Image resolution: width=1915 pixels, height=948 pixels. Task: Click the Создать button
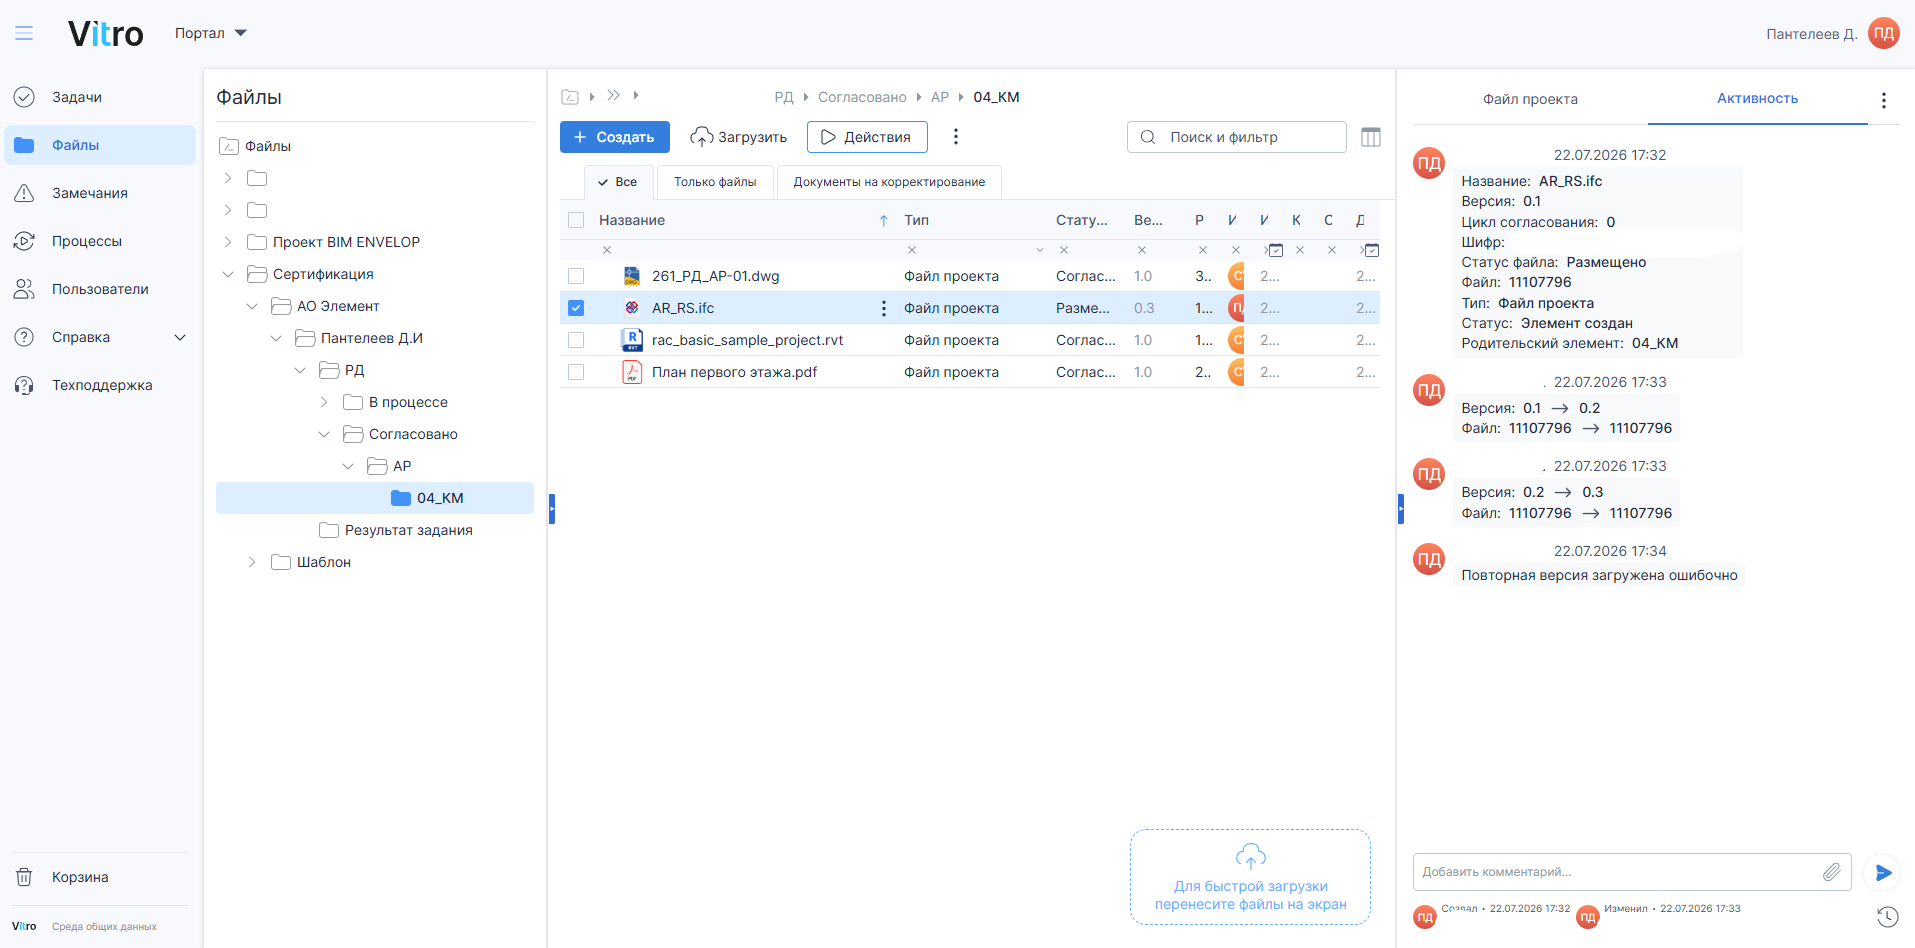click(x=614, y=137)
